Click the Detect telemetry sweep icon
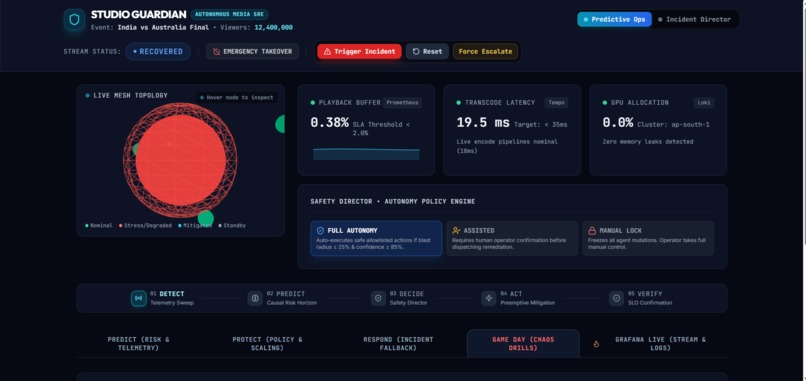 [139, 298]
